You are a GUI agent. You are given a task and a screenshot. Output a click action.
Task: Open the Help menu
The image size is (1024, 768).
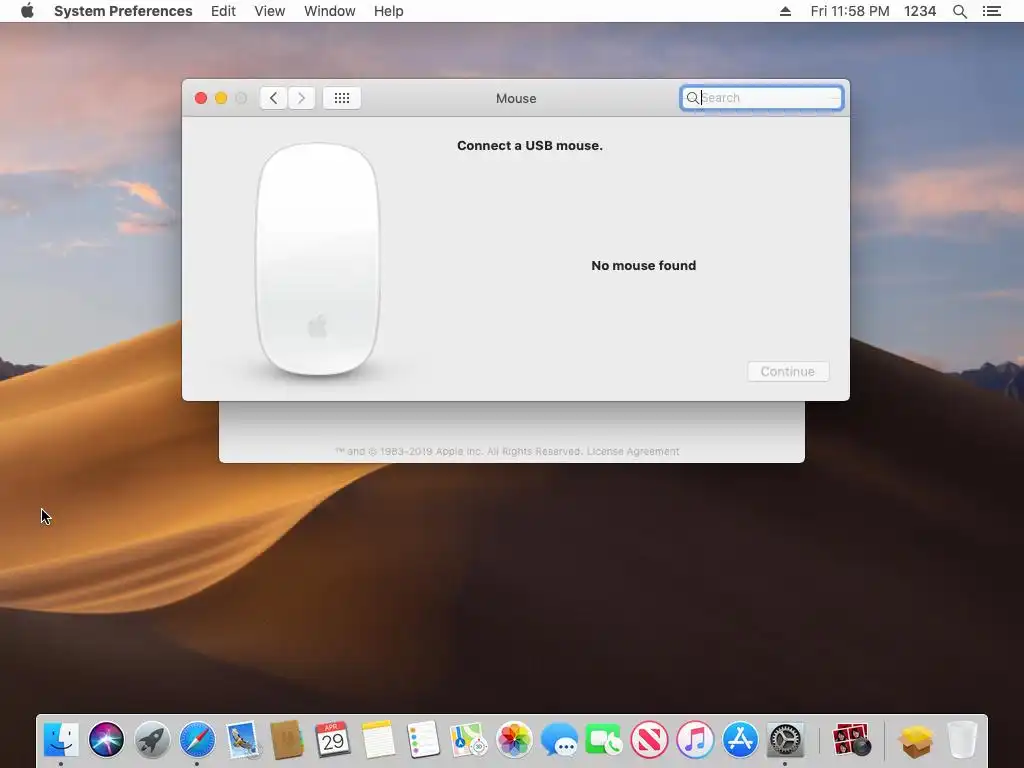(389, 11)
